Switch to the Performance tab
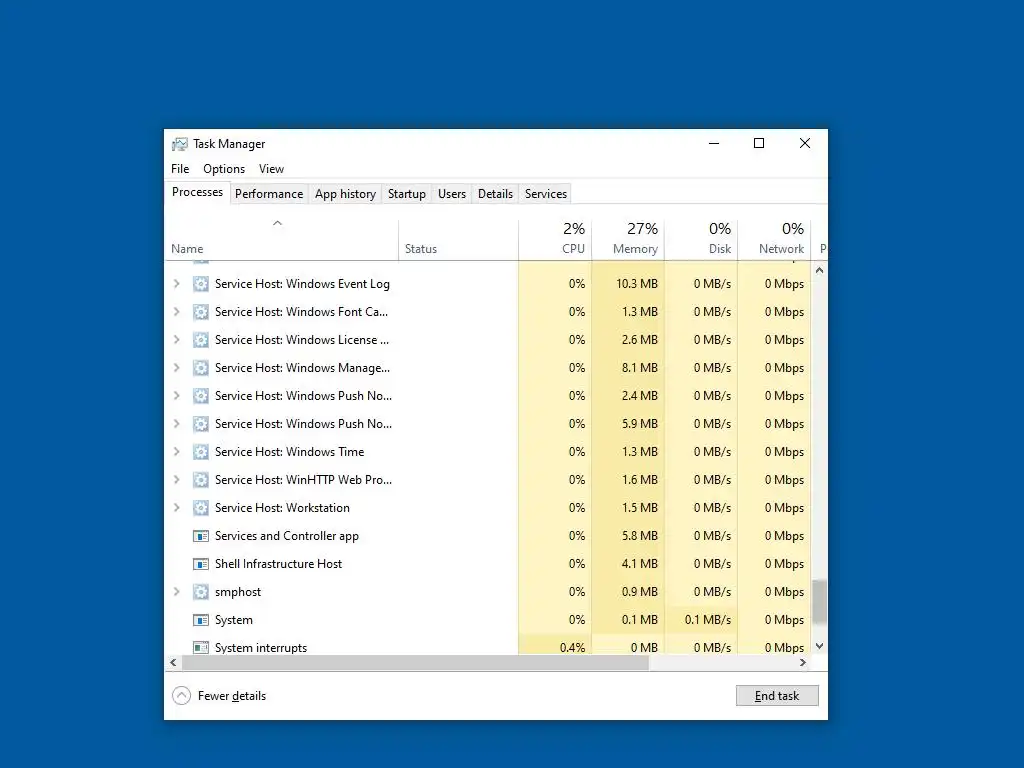This screenshot has height=768, width=1024. [269, 194]
